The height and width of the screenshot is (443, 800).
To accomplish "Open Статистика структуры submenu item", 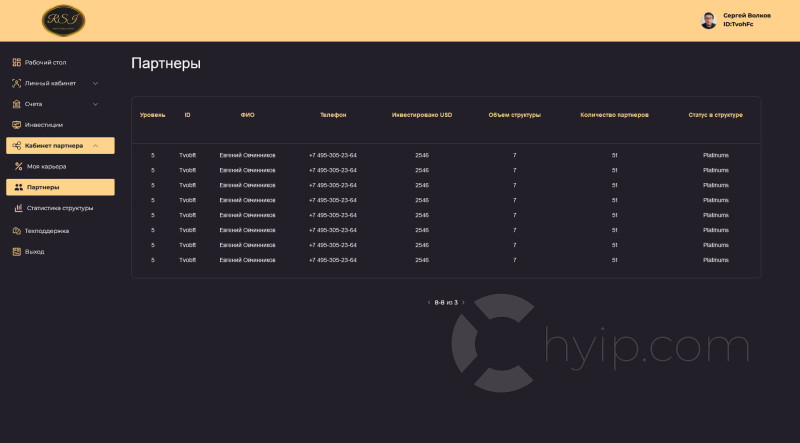I will point(60,208).
